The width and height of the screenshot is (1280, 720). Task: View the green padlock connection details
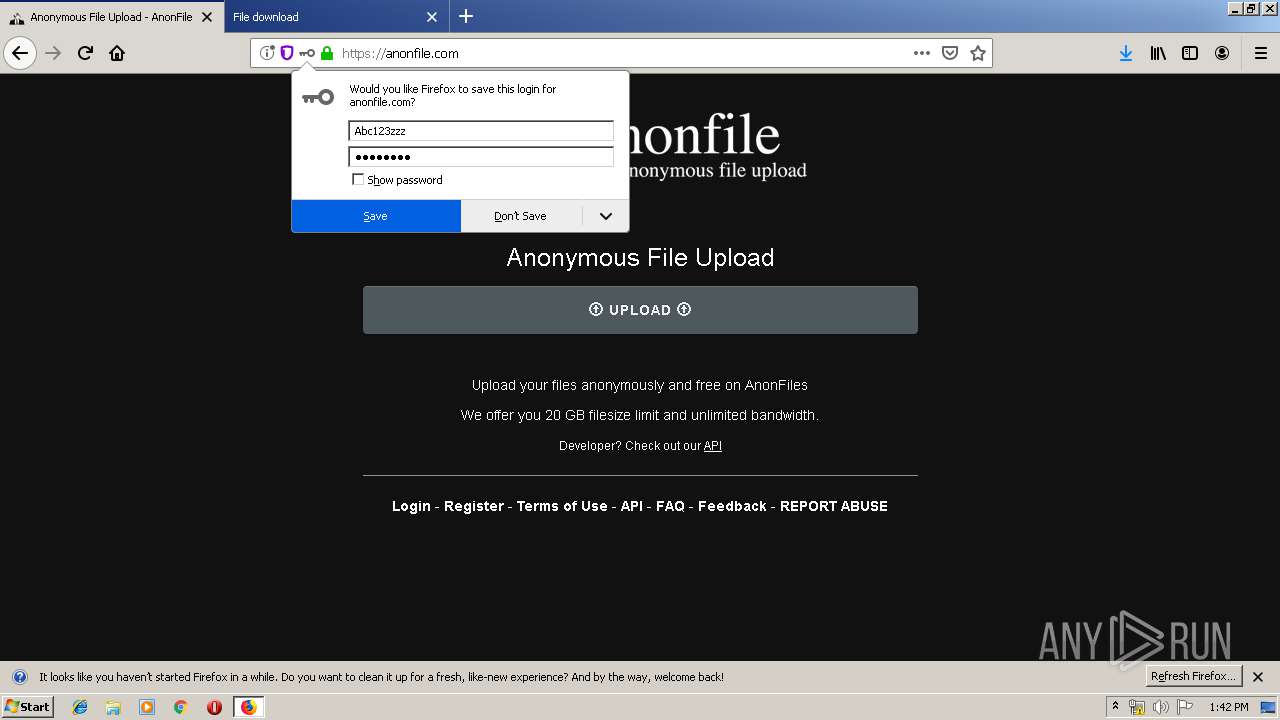[x=327, y=53]
